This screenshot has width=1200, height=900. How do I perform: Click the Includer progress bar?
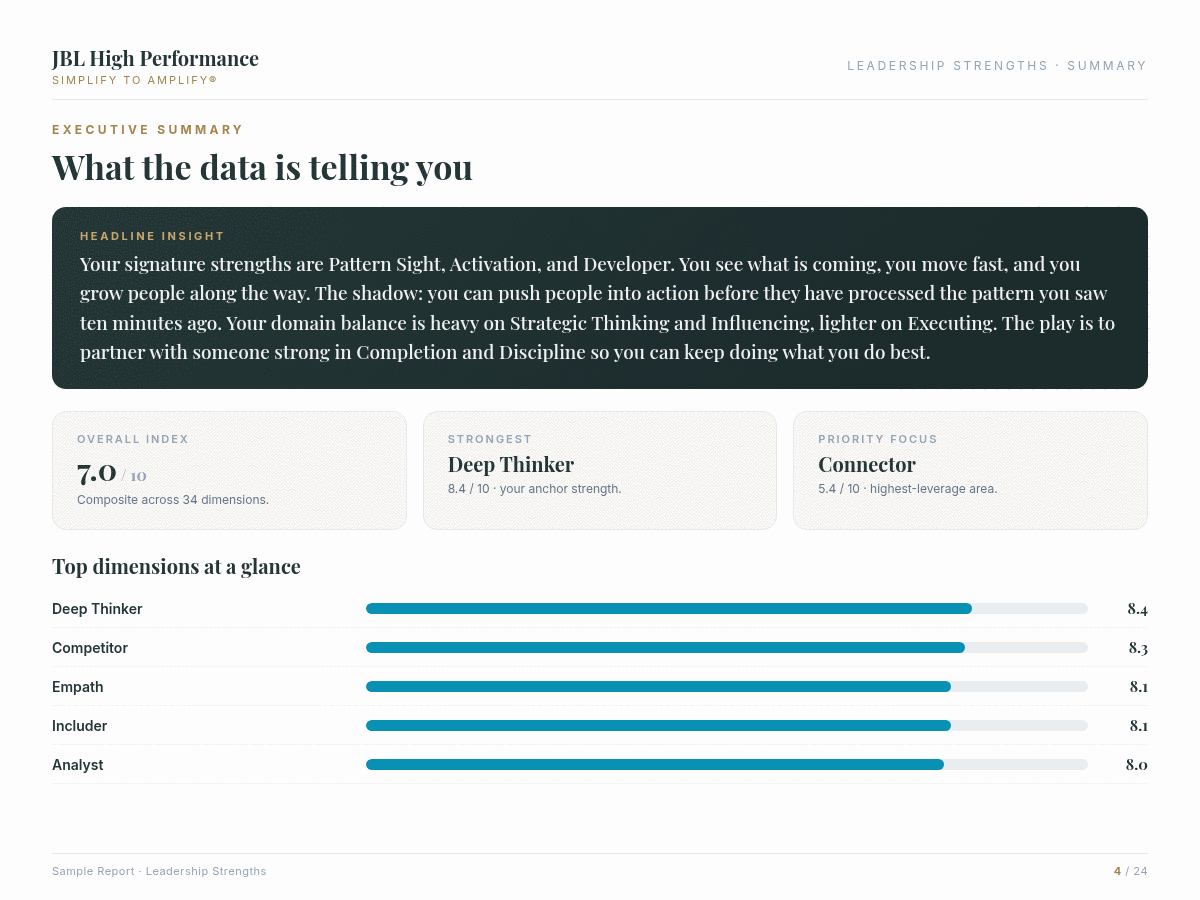pyautogui.click(x=727, y=726)
